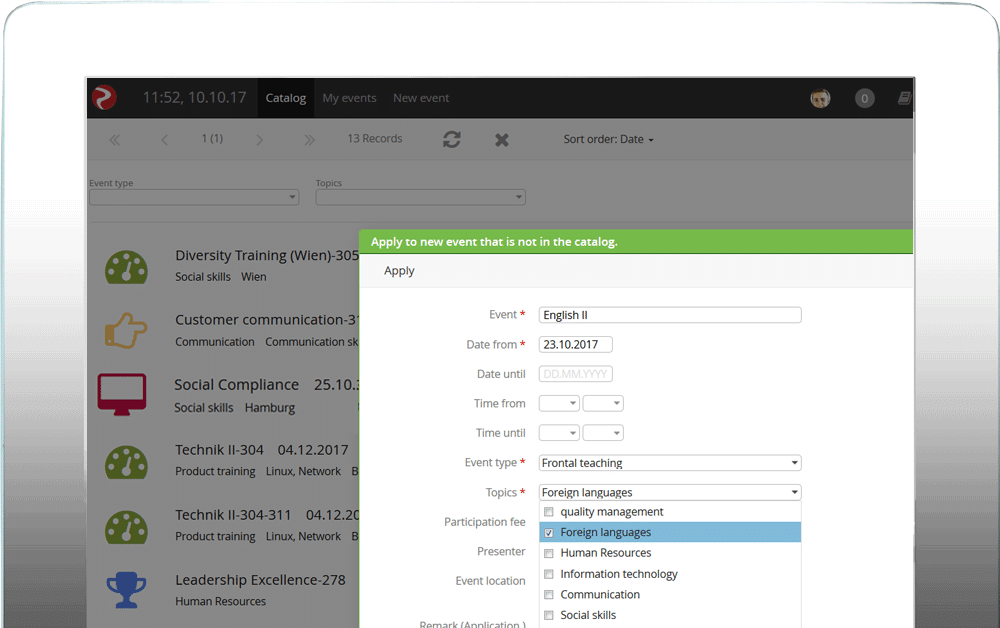1000x628 pixels.
Task: Open the Social Compliance event entry
Action: point(237,384)
